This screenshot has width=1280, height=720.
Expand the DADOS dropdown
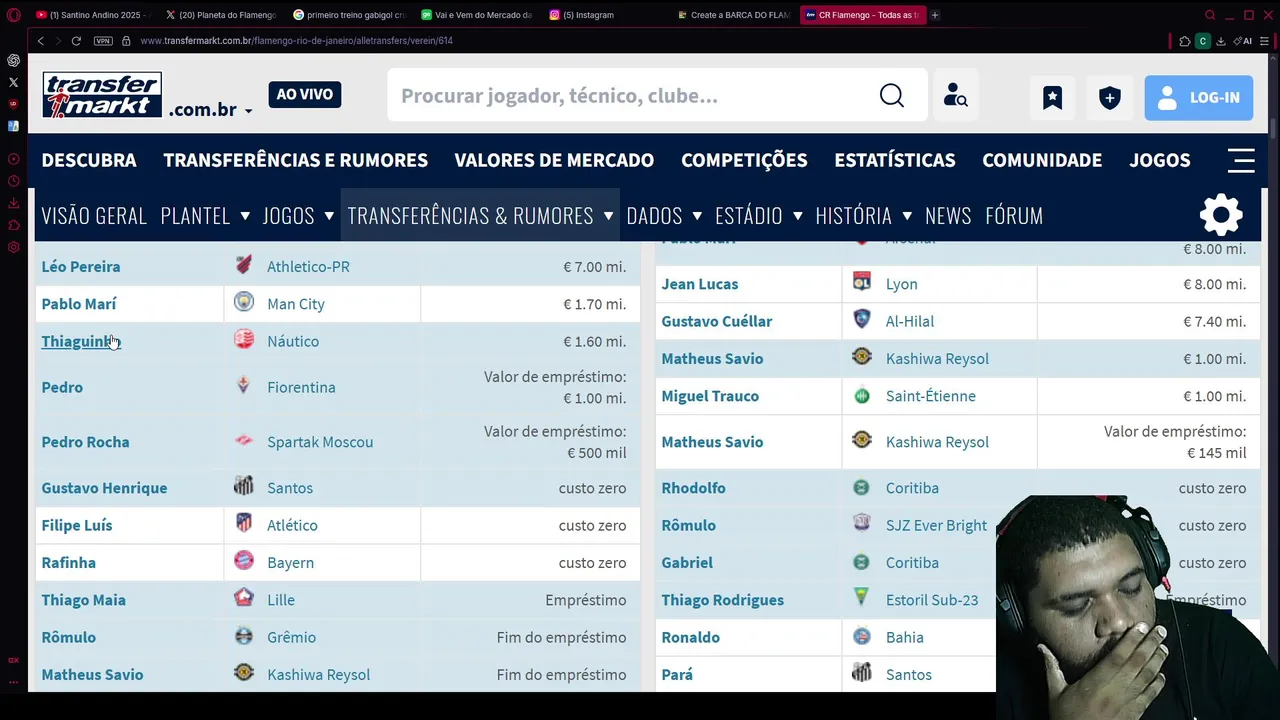697,216
